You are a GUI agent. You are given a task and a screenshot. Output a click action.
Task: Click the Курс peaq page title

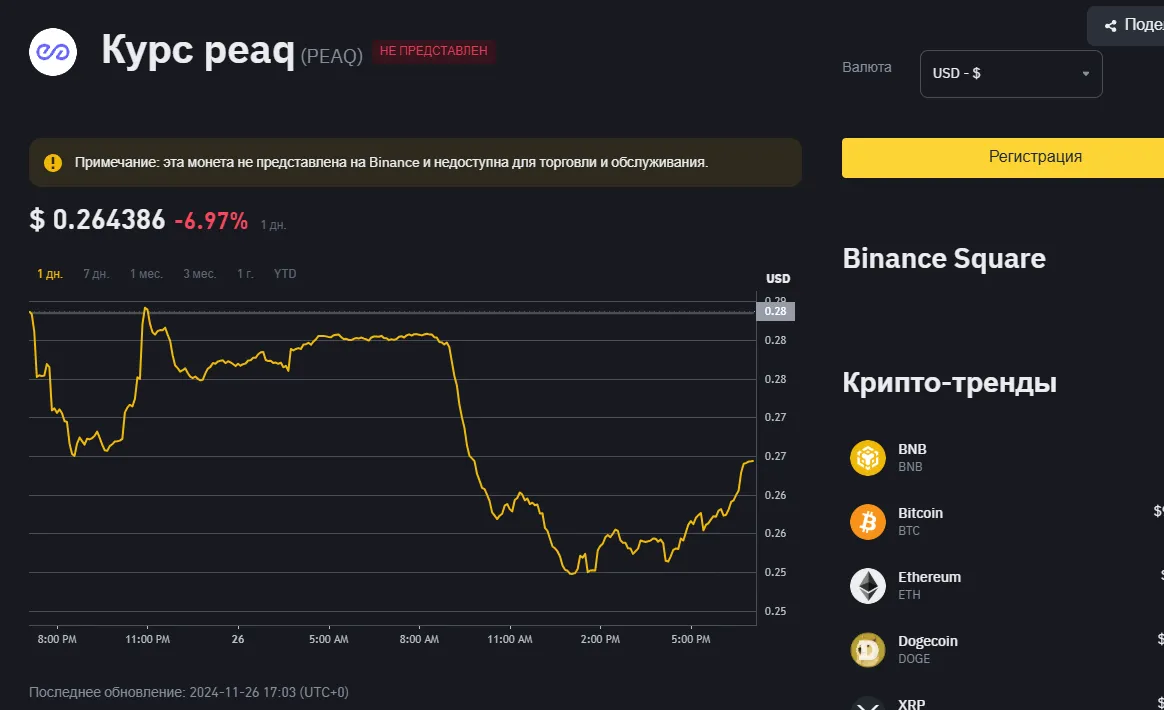coord(198,51)
